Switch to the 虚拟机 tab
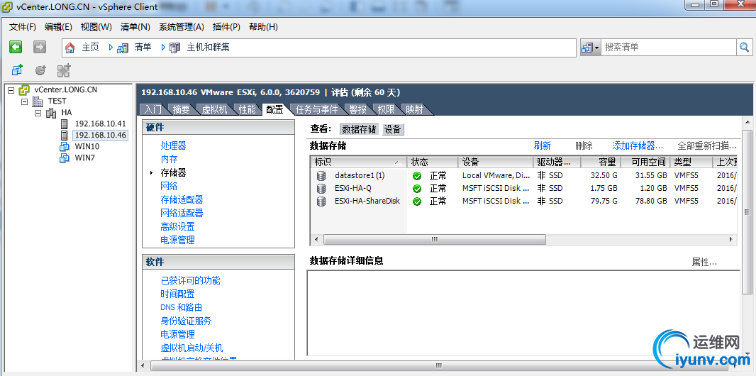This screenshot has height=376, width=756. click(214, 110)
